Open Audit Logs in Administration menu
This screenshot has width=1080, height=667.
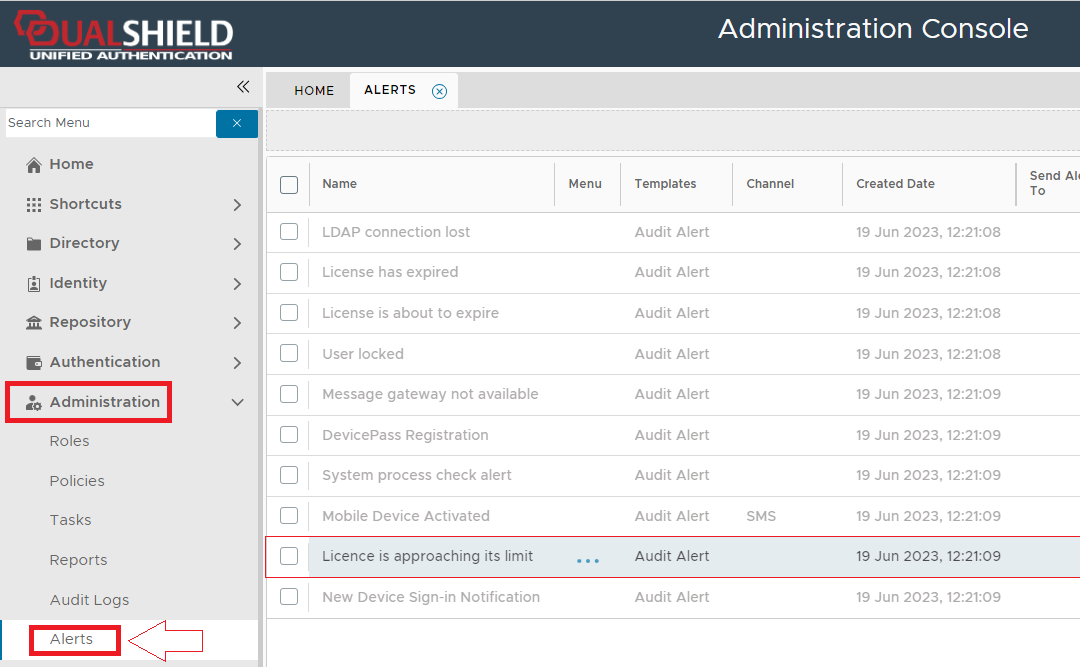tap(89, 600)
